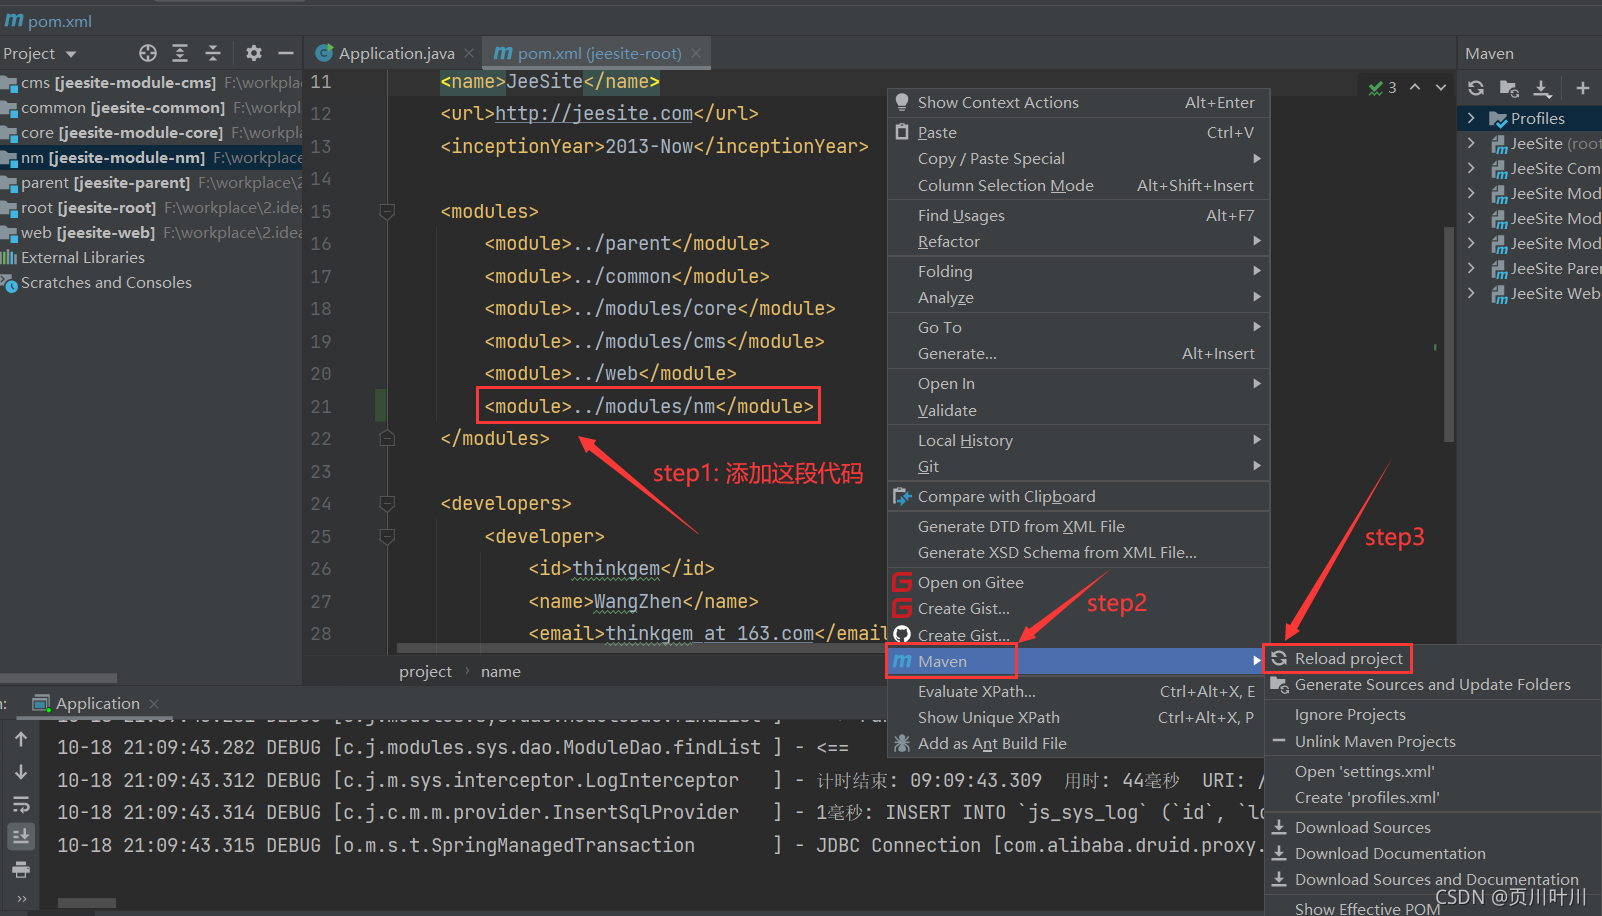1602x916 pixels.
Task: Expand the JeeSite Web Maven node
Action: click(x=1471, y=293)
